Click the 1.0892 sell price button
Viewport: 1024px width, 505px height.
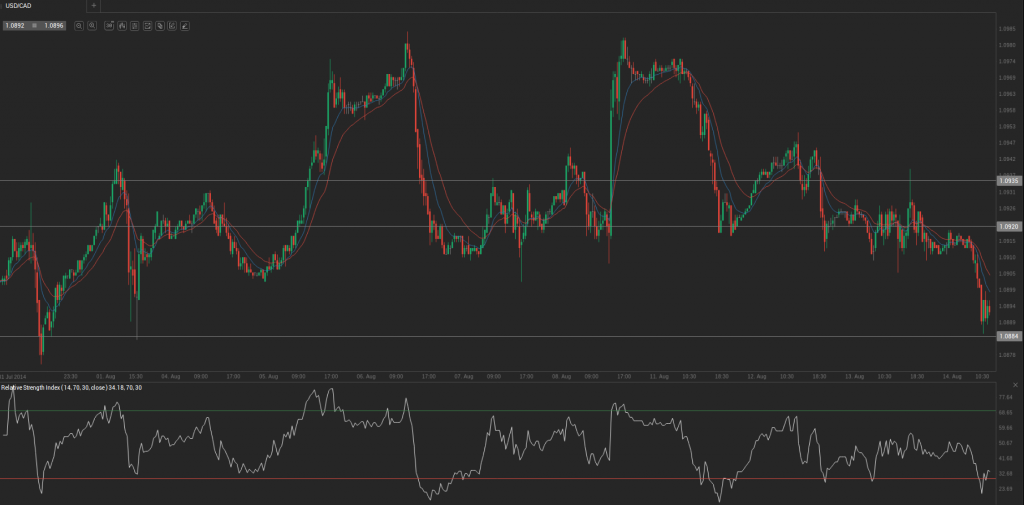[15, 25]
